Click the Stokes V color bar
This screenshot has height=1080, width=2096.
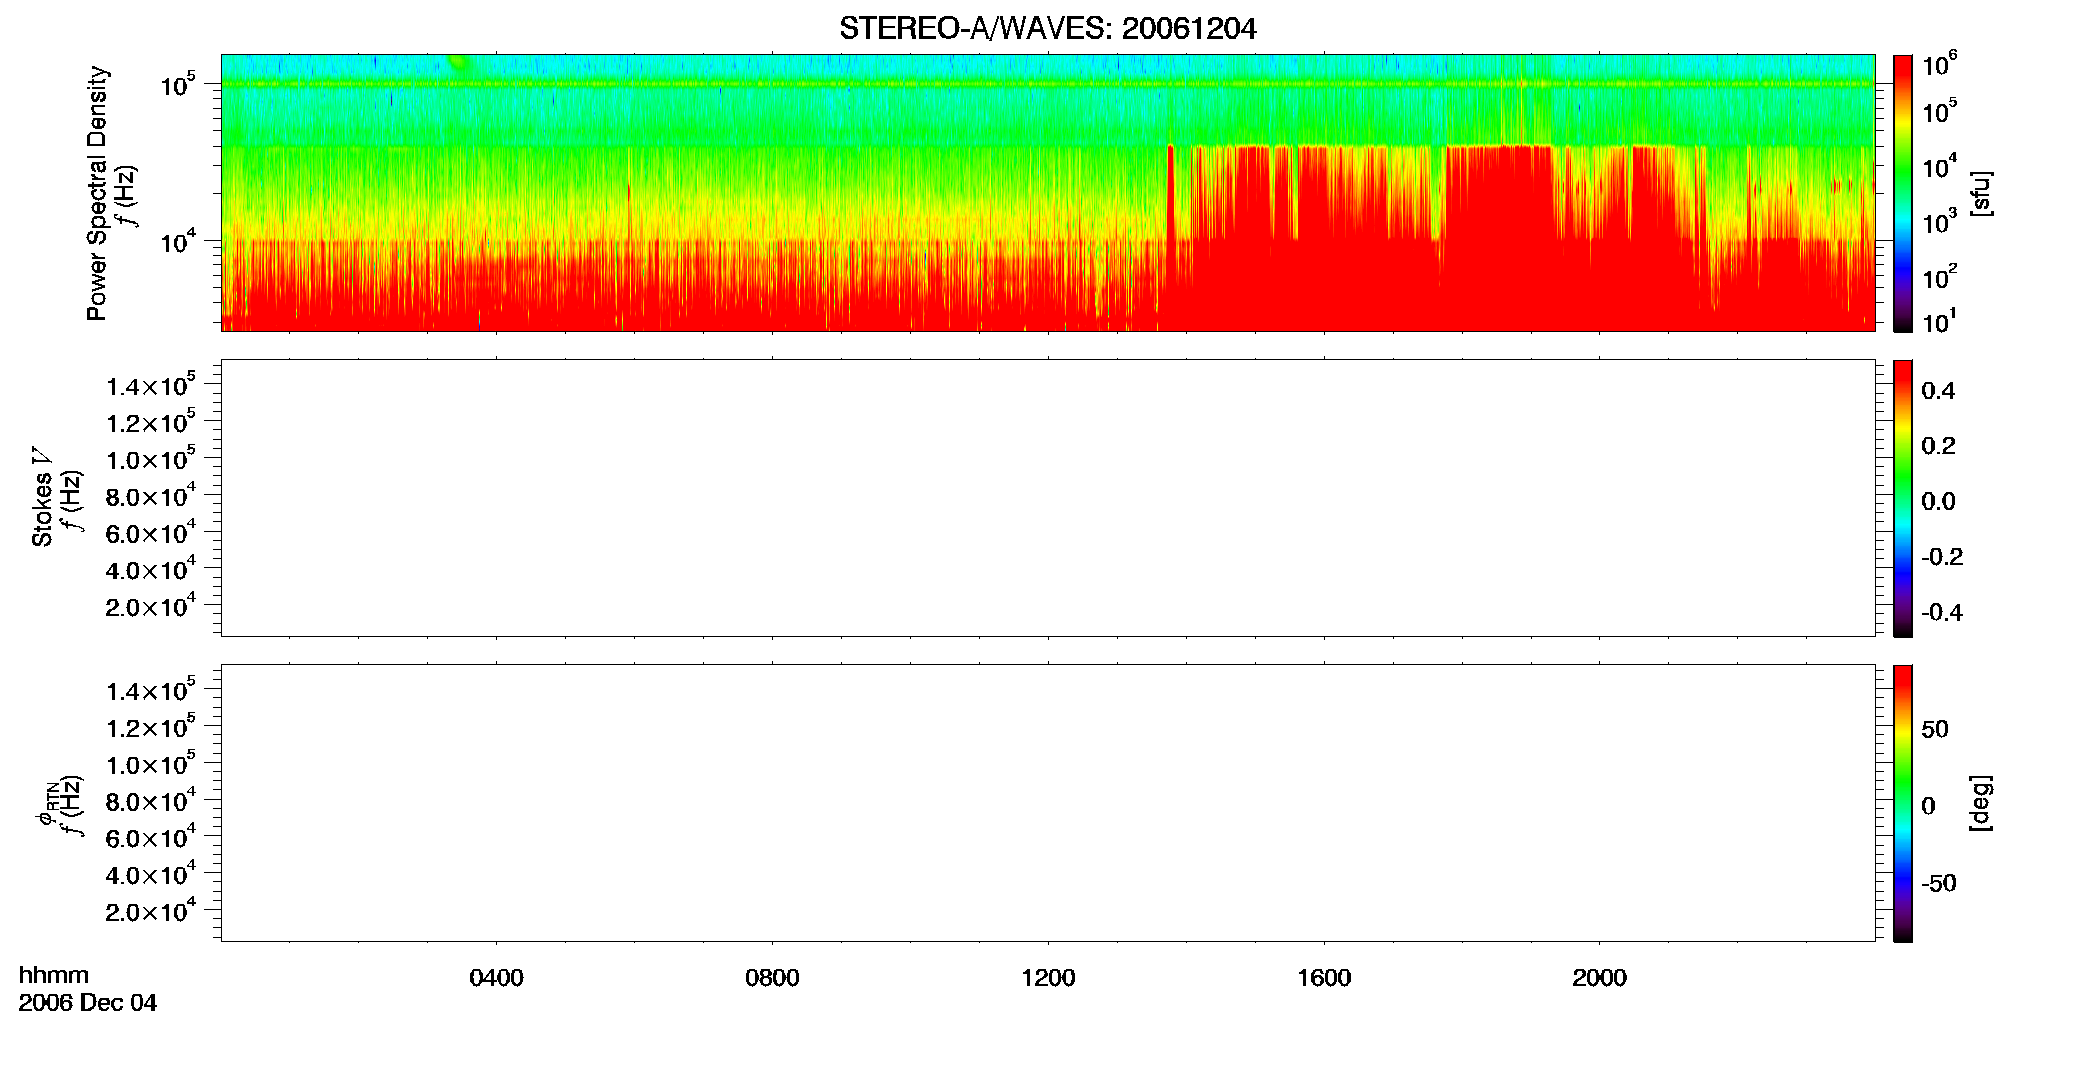click(x=1903, y=498)
